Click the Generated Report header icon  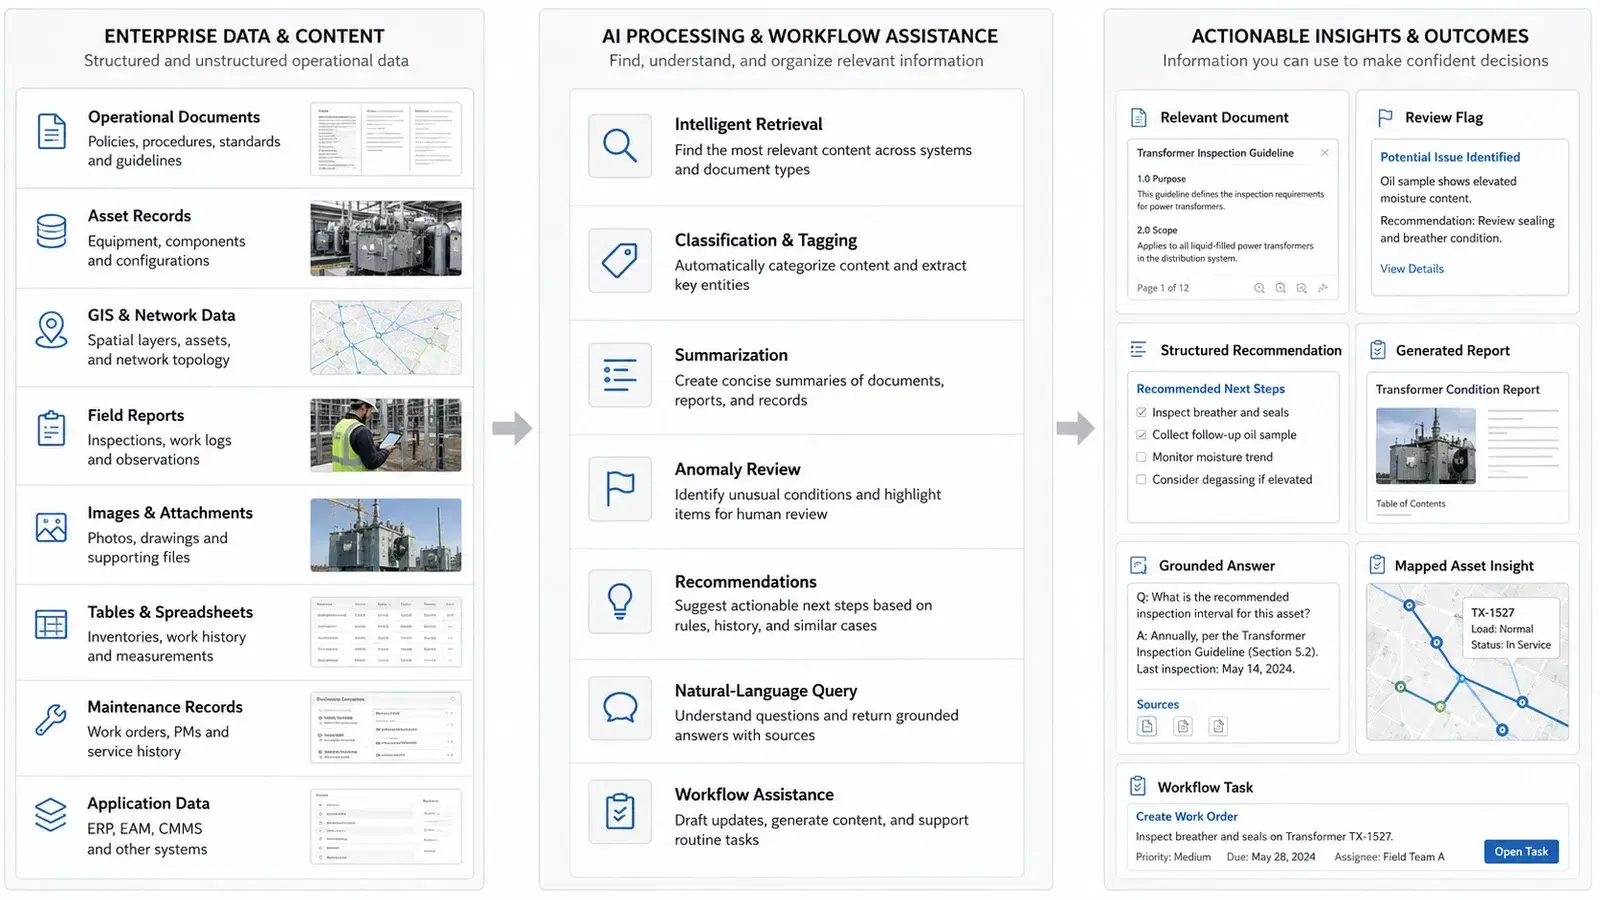click(x=1378, y=350)
